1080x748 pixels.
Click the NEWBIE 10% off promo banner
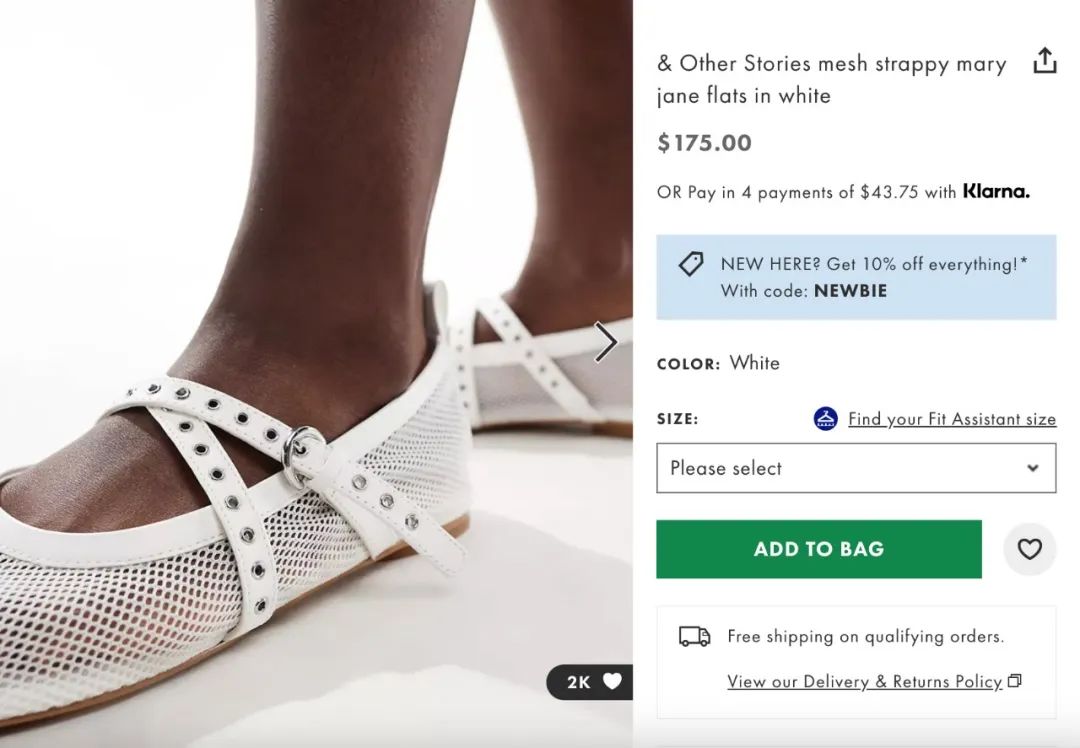[856, 277]
